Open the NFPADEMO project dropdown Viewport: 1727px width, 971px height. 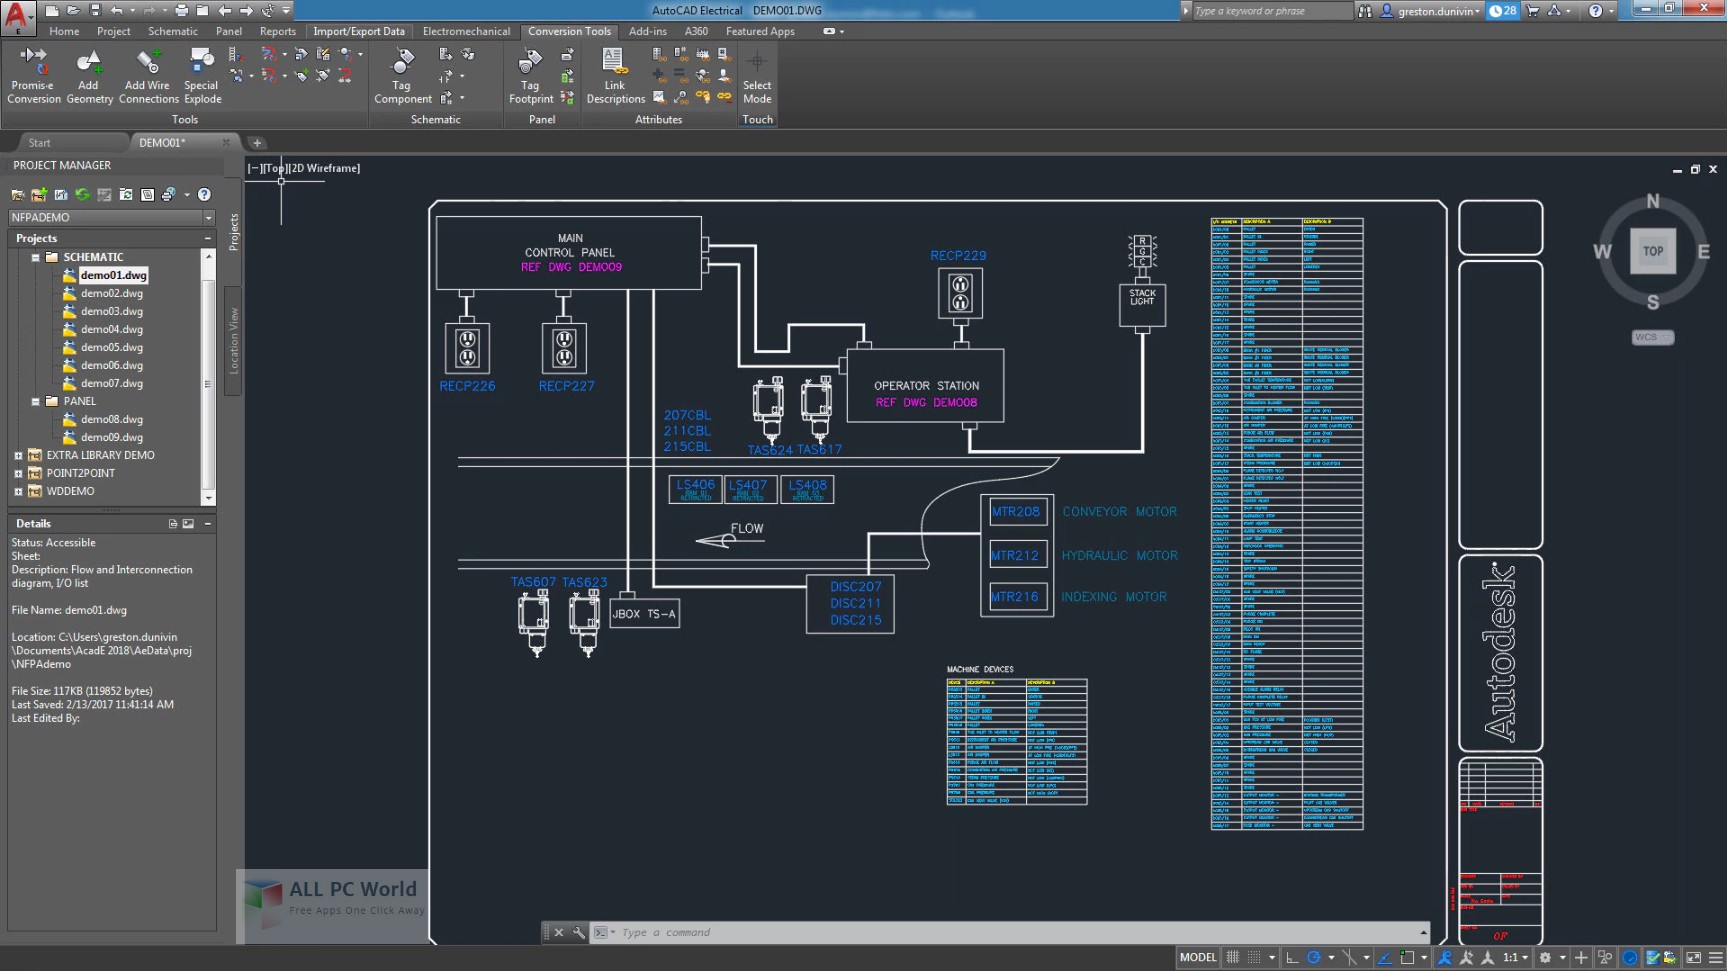[x=207, y=217]
